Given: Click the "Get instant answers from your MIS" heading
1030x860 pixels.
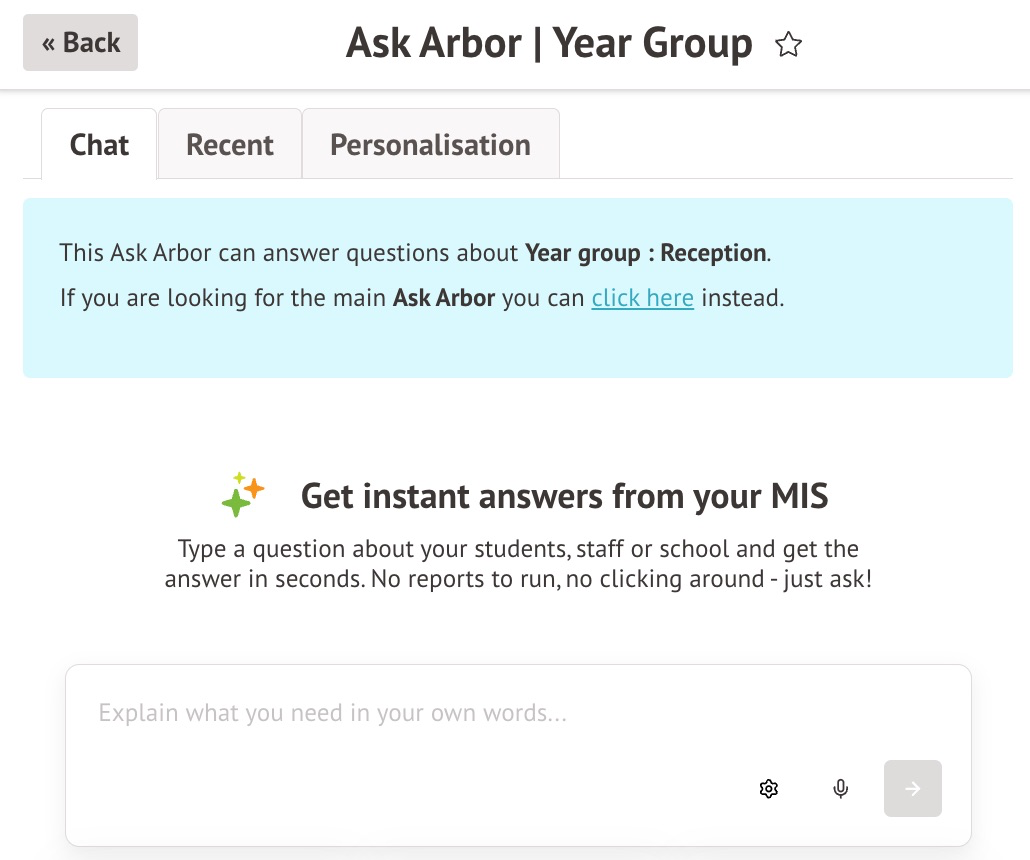Looking at the screenshot, I should click(564, 496).
